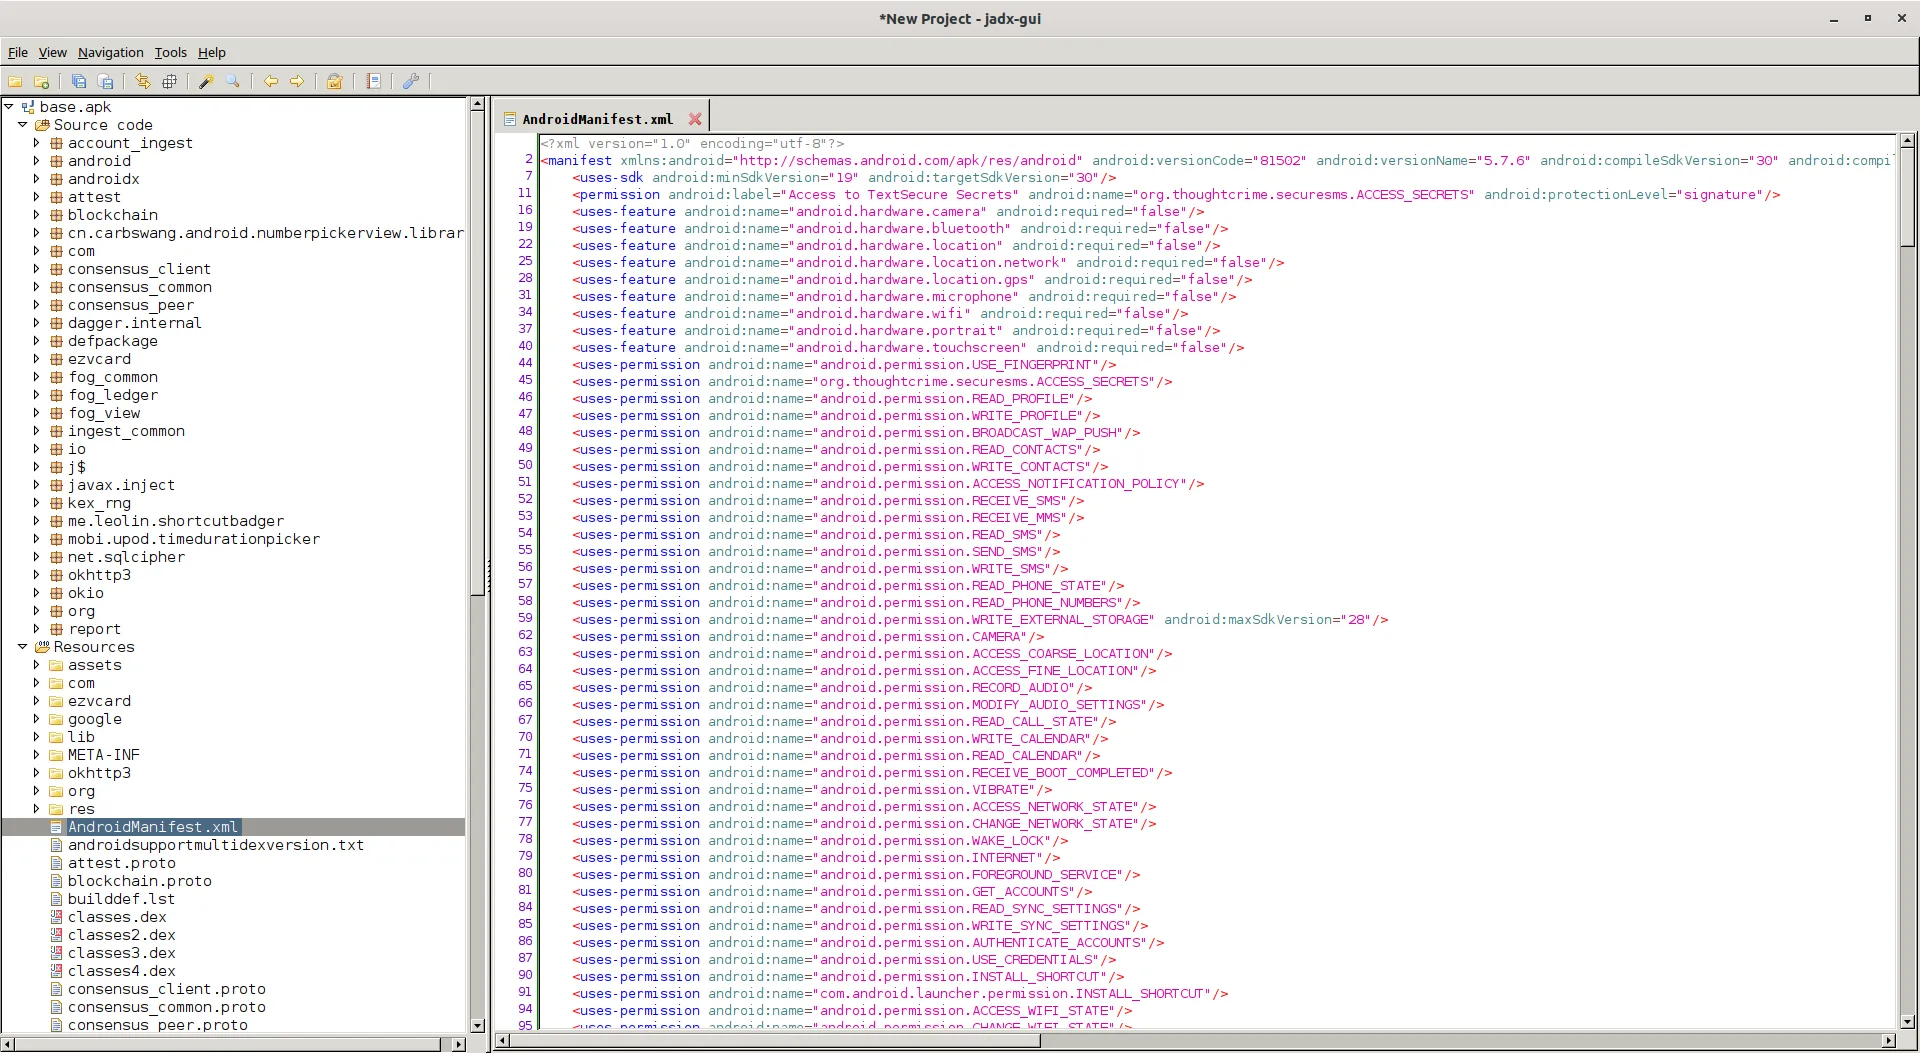Expand the fog_ledger package

pos(37,395)
